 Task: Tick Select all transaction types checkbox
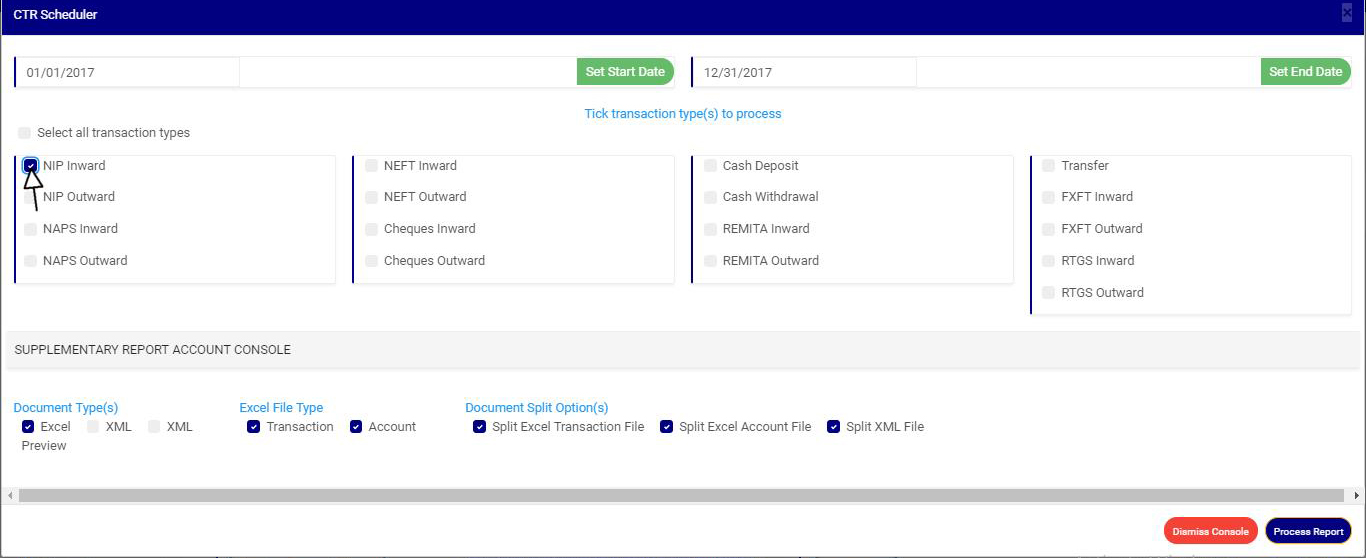24,133
